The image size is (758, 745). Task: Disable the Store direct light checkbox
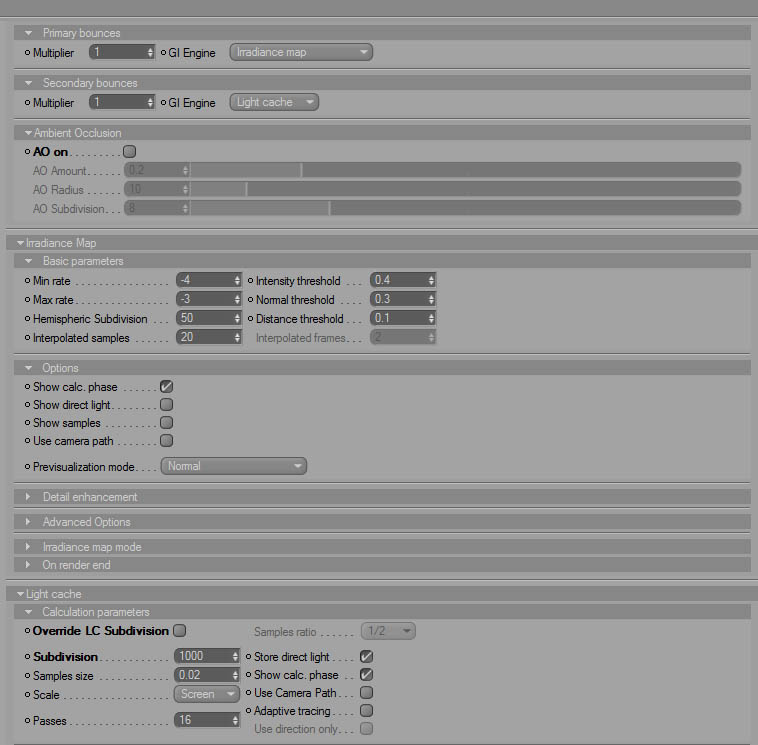366,657
